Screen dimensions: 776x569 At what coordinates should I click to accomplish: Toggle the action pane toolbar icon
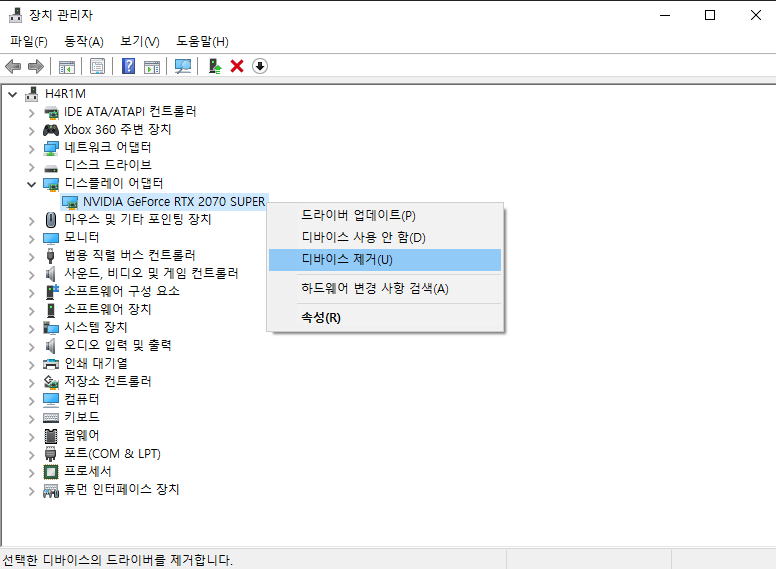pos(152,66)
